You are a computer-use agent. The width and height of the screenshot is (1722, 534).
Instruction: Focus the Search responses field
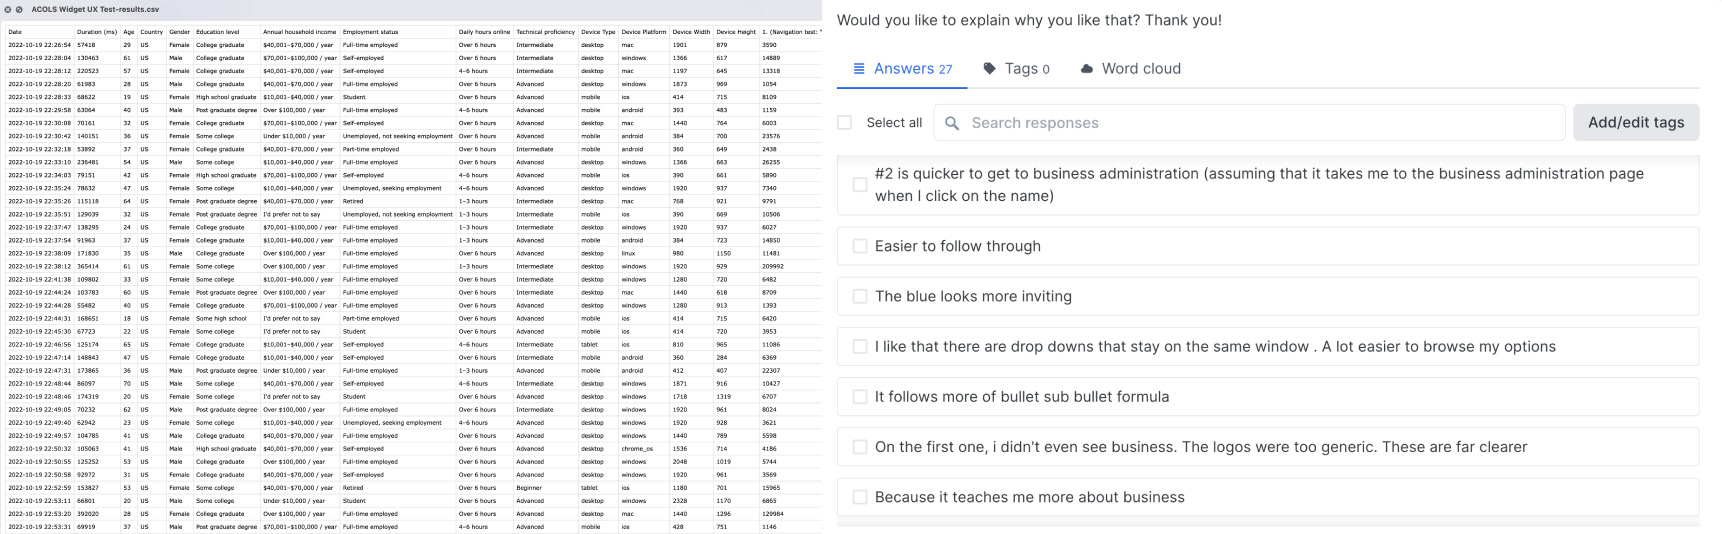(1250, 122)
